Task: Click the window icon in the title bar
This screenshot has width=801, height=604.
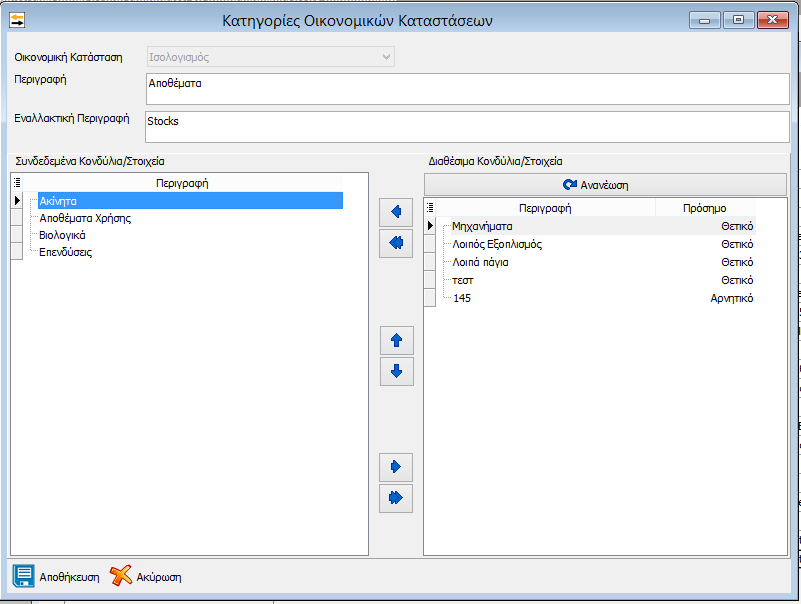Action: click(x=17, y=20)
